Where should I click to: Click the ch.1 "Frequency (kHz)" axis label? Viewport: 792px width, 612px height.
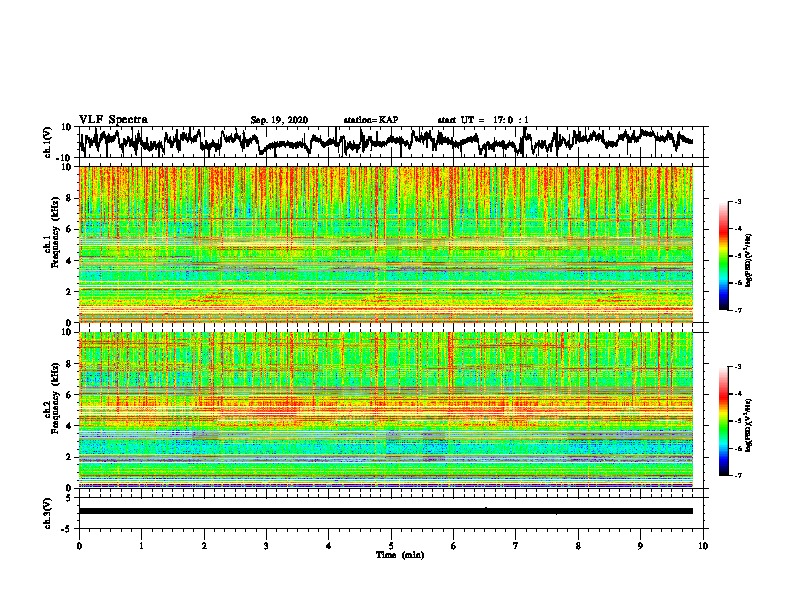coord(55,231)
